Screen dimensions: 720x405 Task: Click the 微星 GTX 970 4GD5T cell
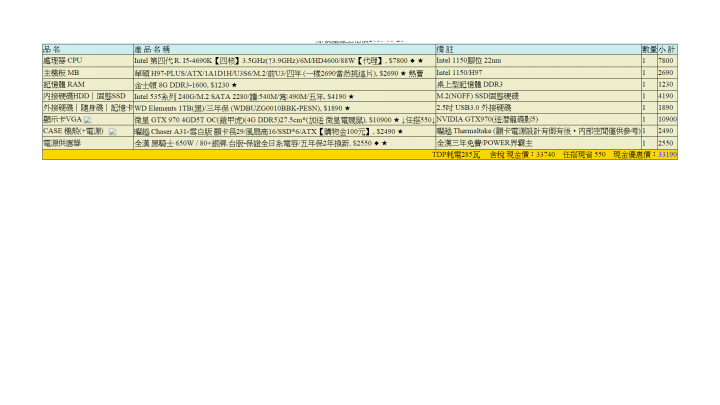[284, 120]
